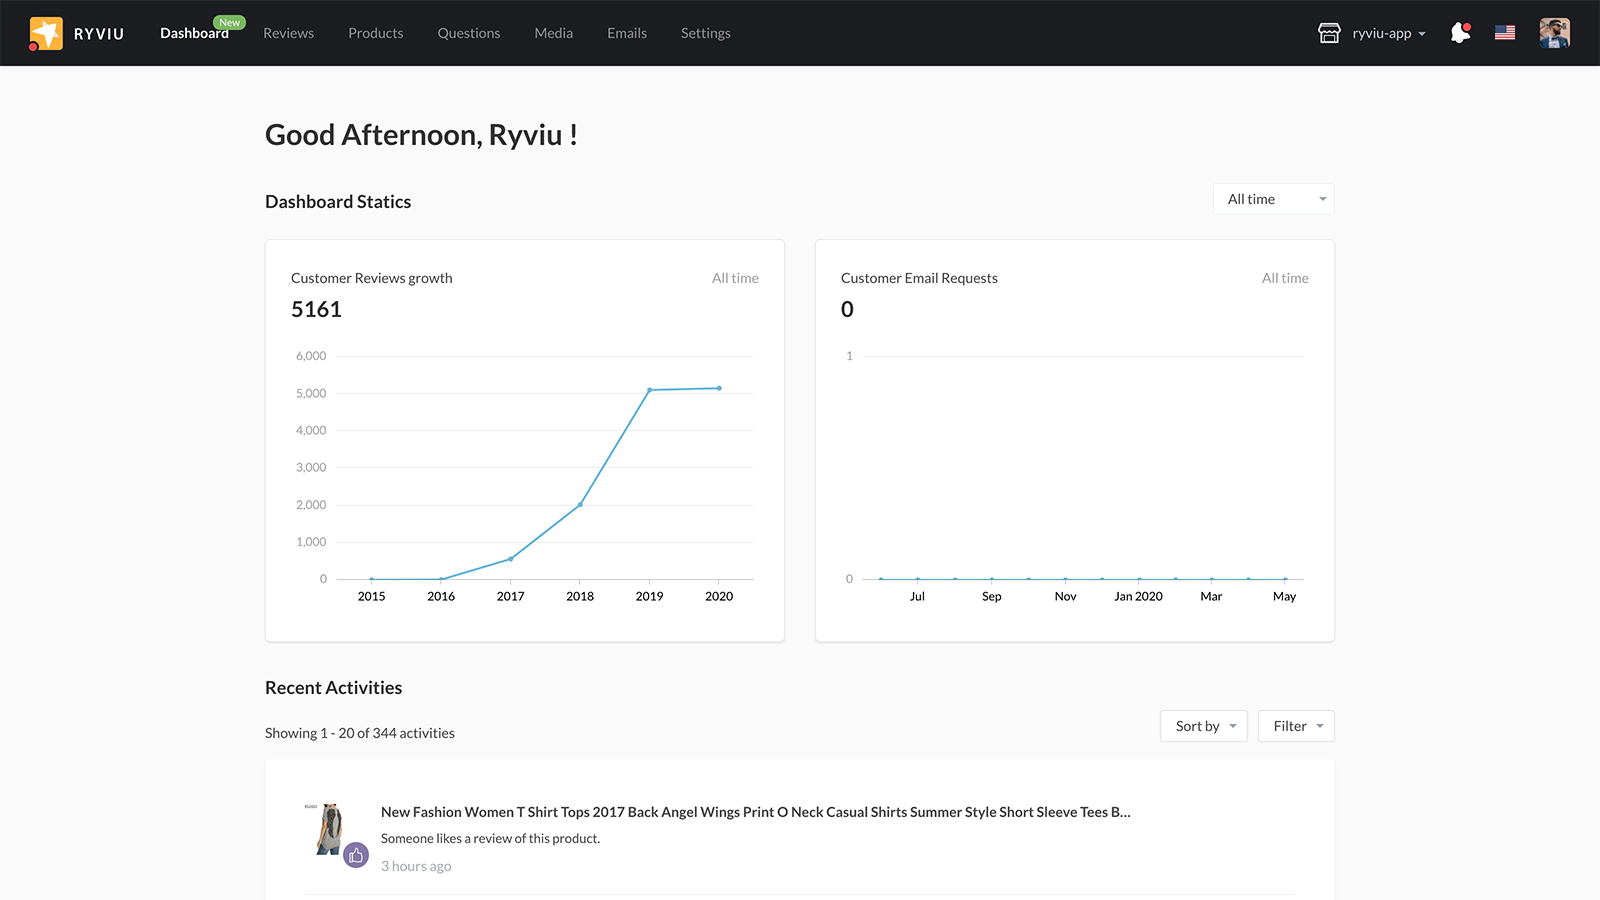Expand the Sort by dropdown
Screen dimensions: 1600x900
click(1204, 726)
